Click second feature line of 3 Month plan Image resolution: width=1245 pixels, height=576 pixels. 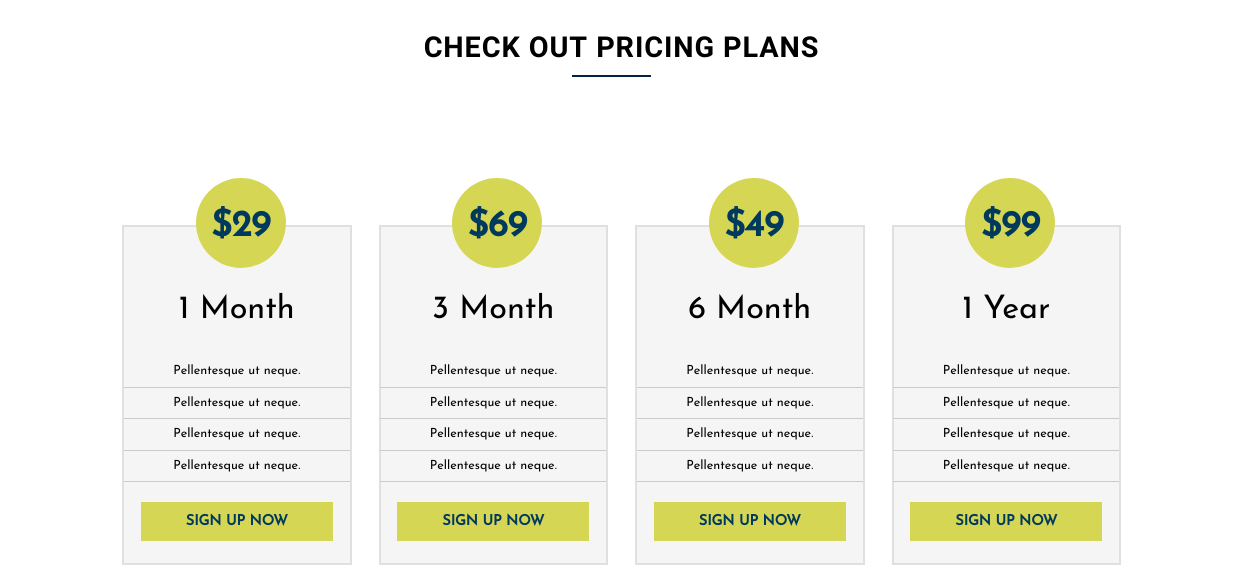click(x=493, y=403)
